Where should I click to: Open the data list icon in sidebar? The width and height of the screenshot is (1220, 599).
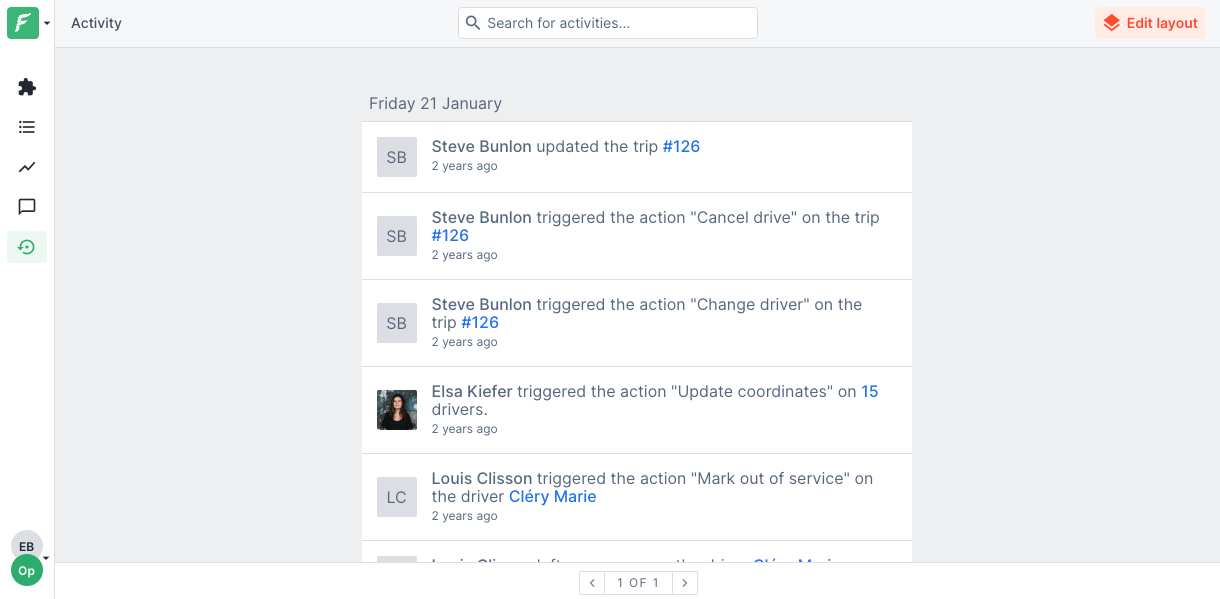(27, 127)
